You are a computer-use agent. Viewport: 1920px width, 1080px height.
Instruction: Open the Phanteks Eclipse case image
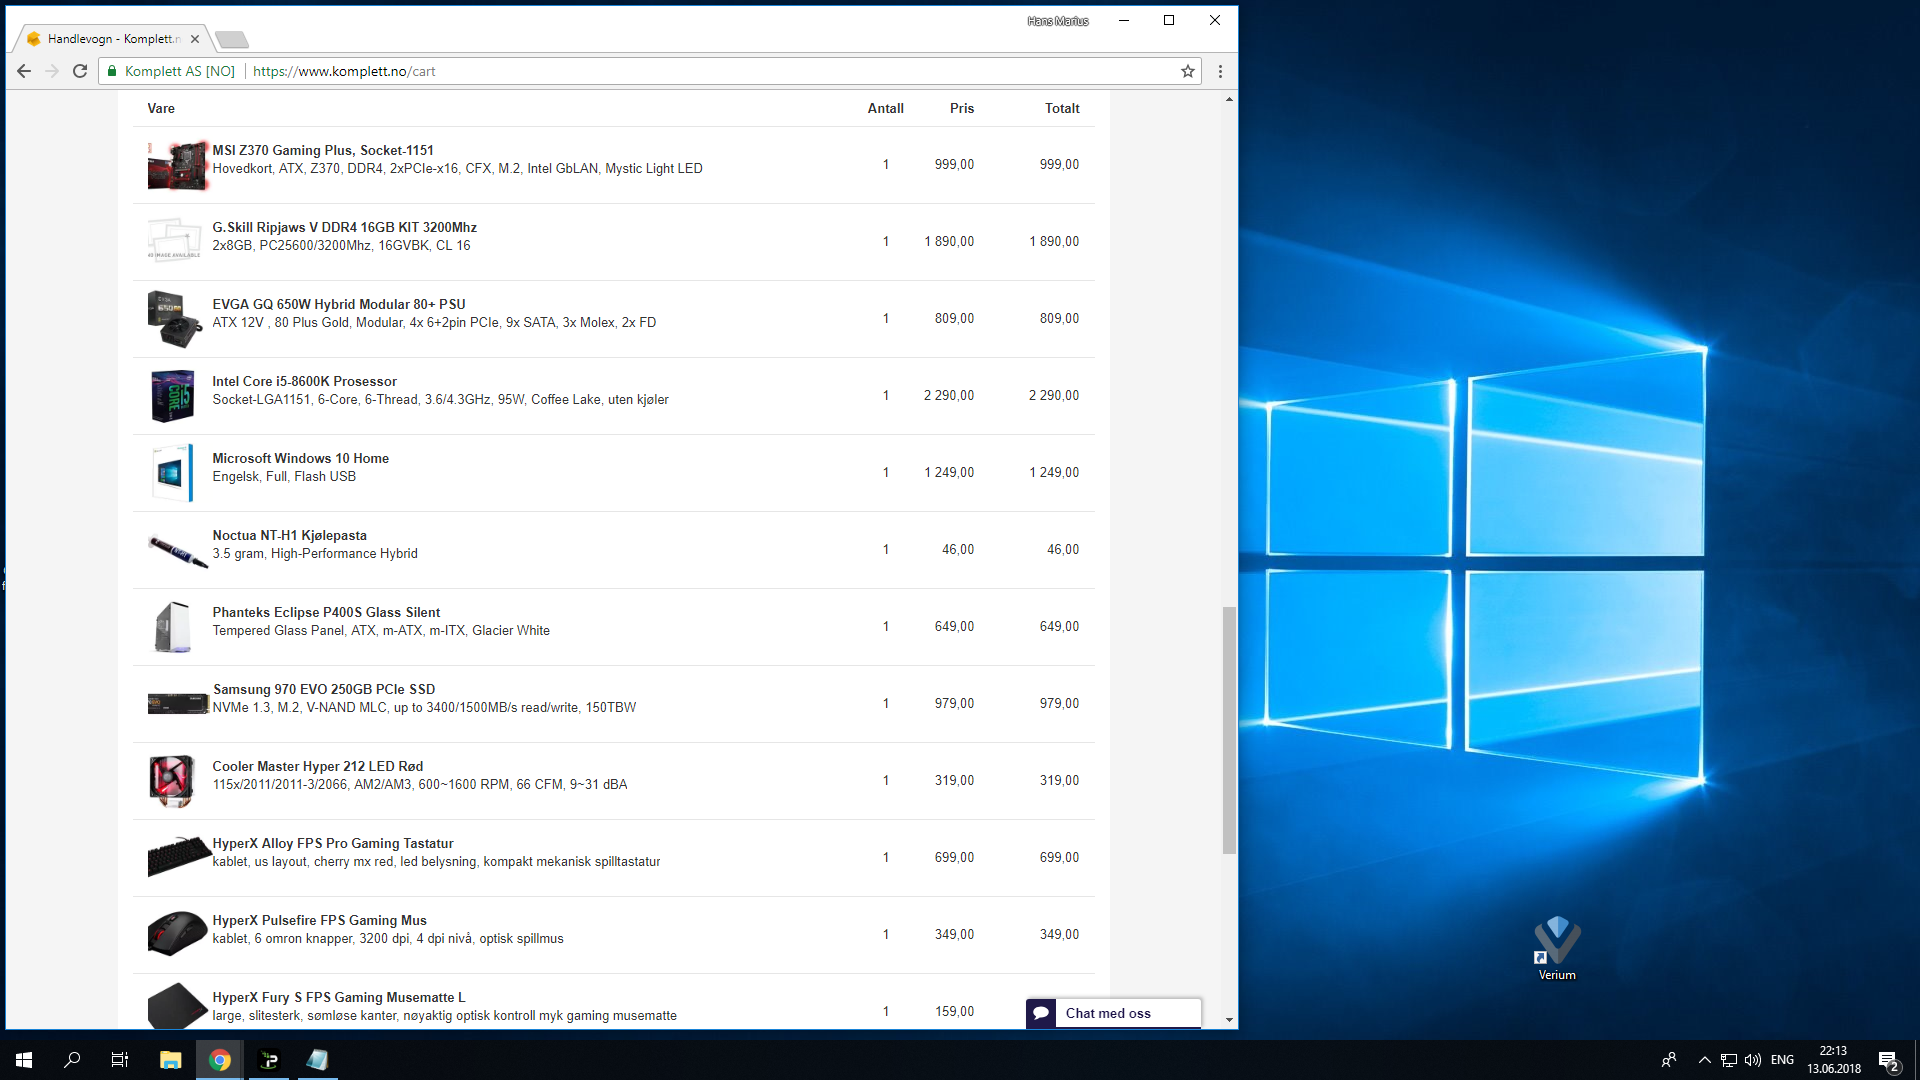(x=172, y=627)
